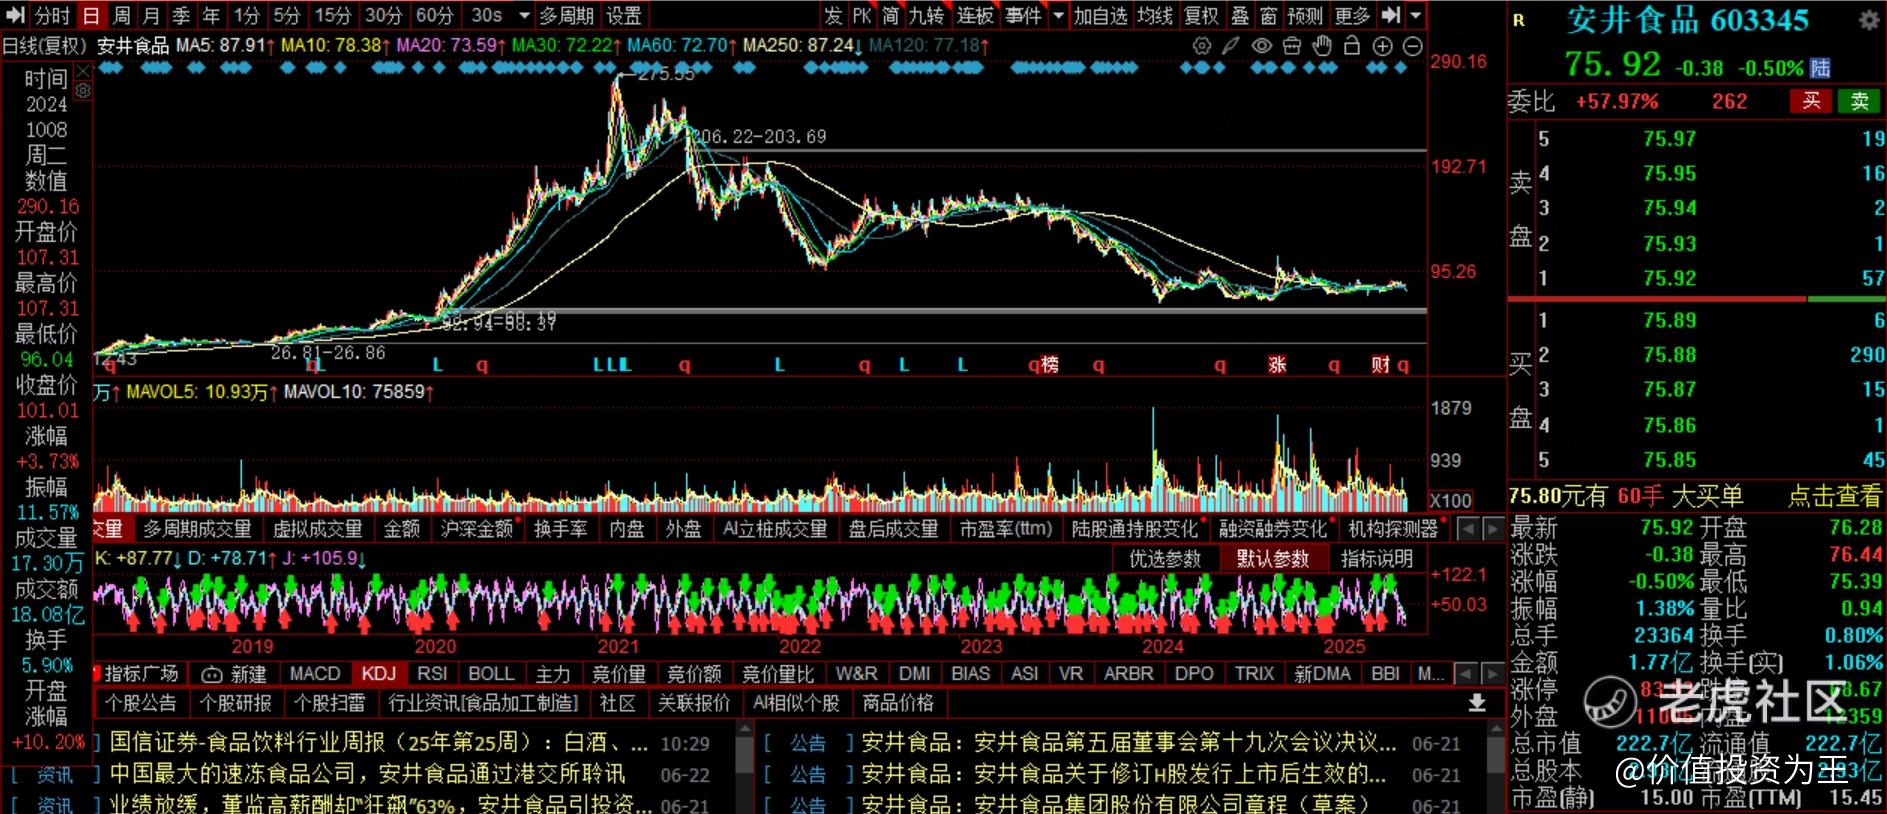
Task: Switch to the 60分 period
Action: (x=435, y=15)
